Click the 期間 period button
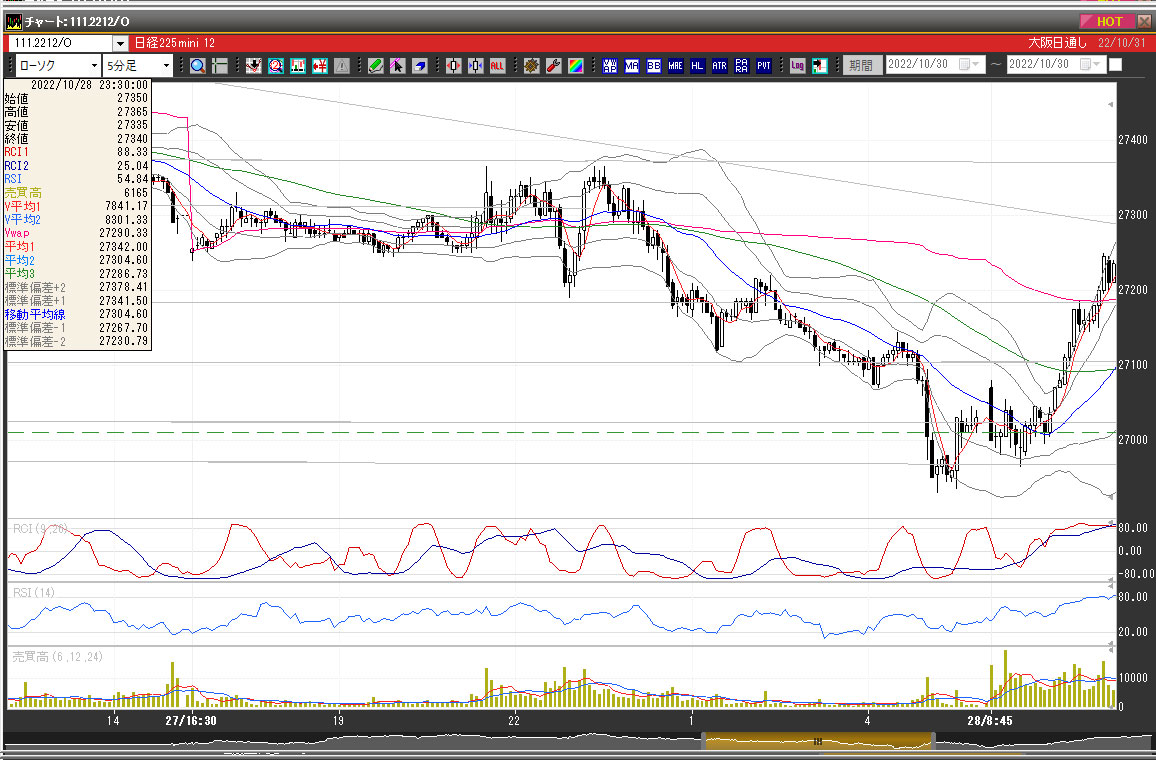The width and height of the screenshot is (1156, 760). click(x=861, y=65)
